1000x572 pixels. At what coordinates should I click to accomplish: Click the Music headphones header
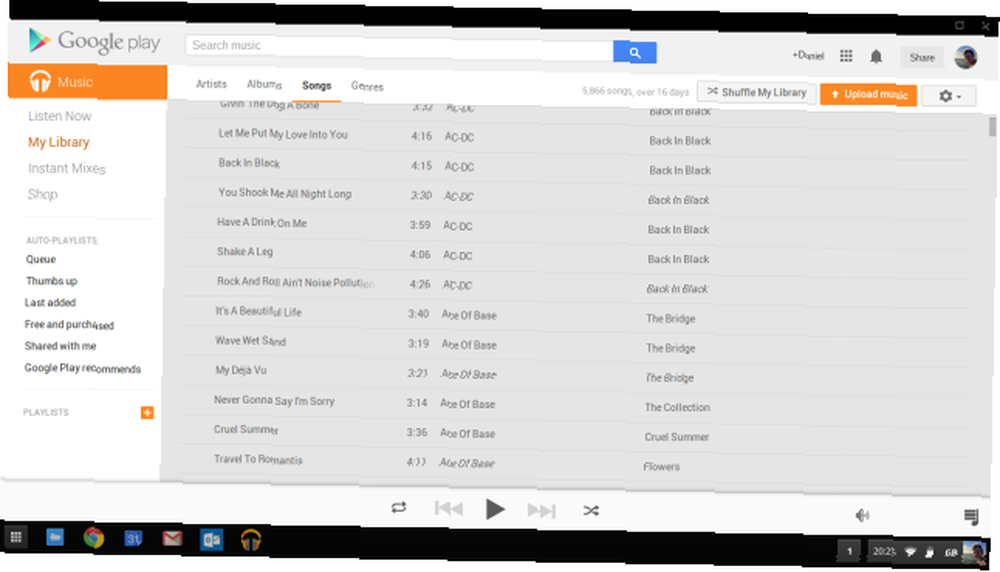point(87,82)
